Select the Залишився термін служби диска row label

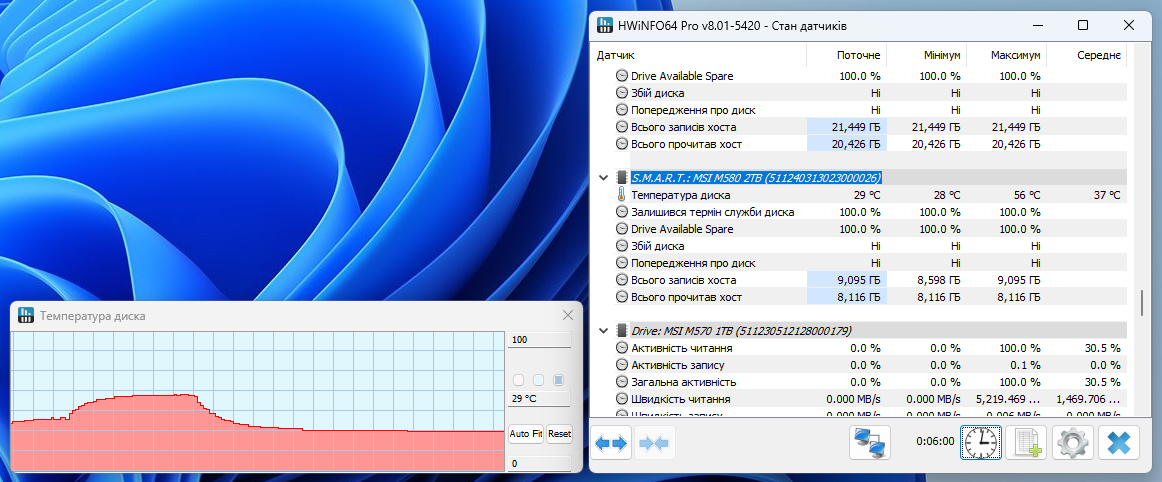tap(712, 212)
